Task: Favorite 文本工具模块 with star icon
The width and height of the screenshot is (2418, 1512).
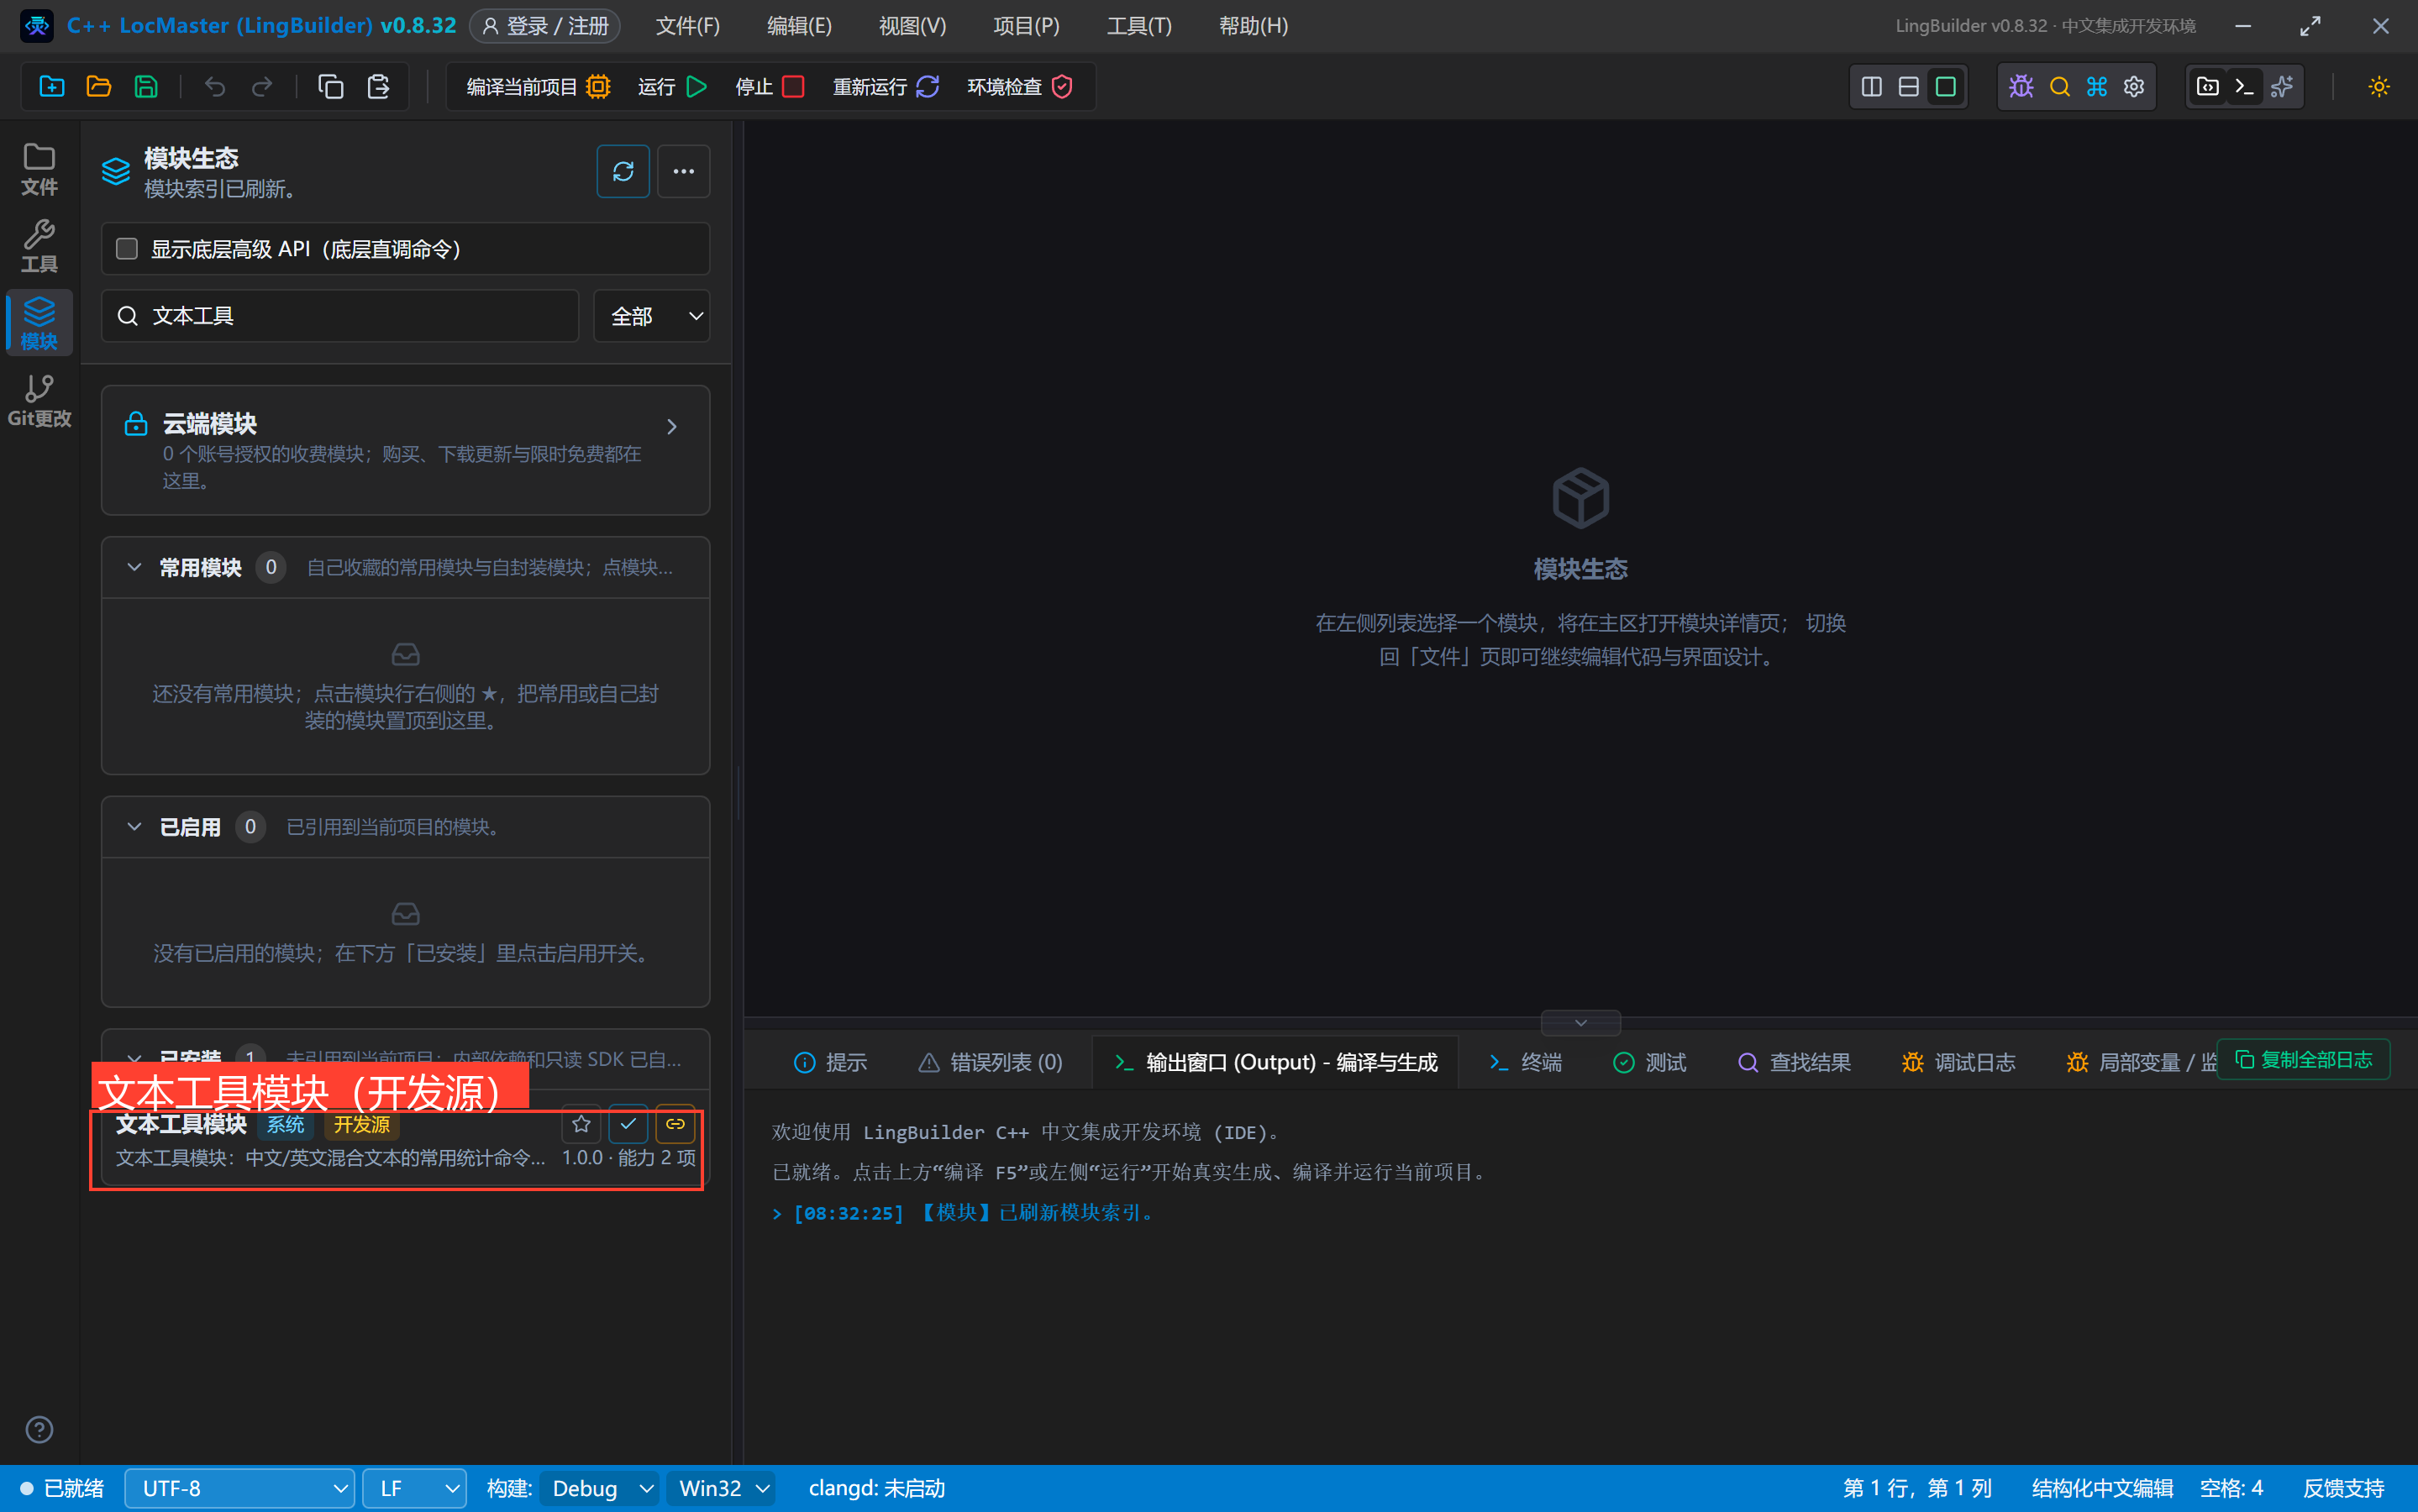Action: 581,1124
